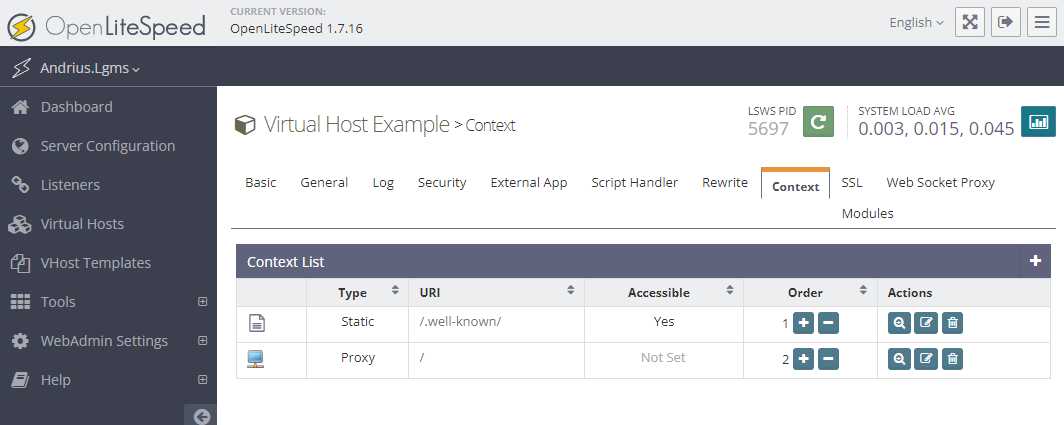Screen dimensions: 1064x425
Task: Click the LSWS PID value 5697
Action: pyautogui.click(x=768, y=128)
